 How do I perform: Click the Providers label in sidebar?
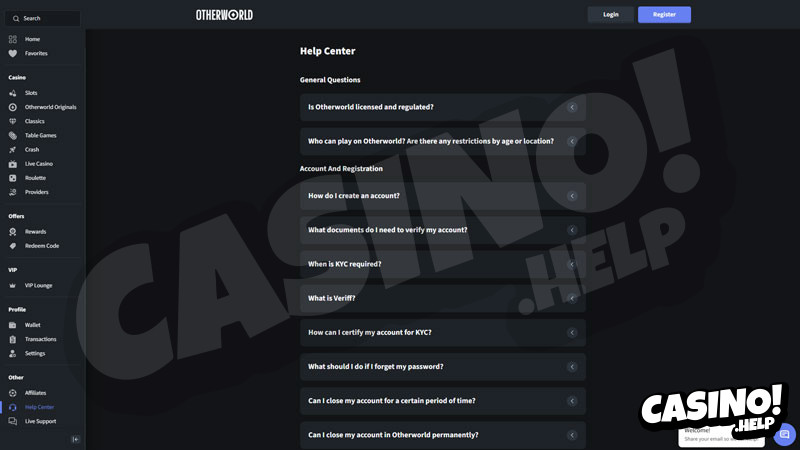(37, 192)
